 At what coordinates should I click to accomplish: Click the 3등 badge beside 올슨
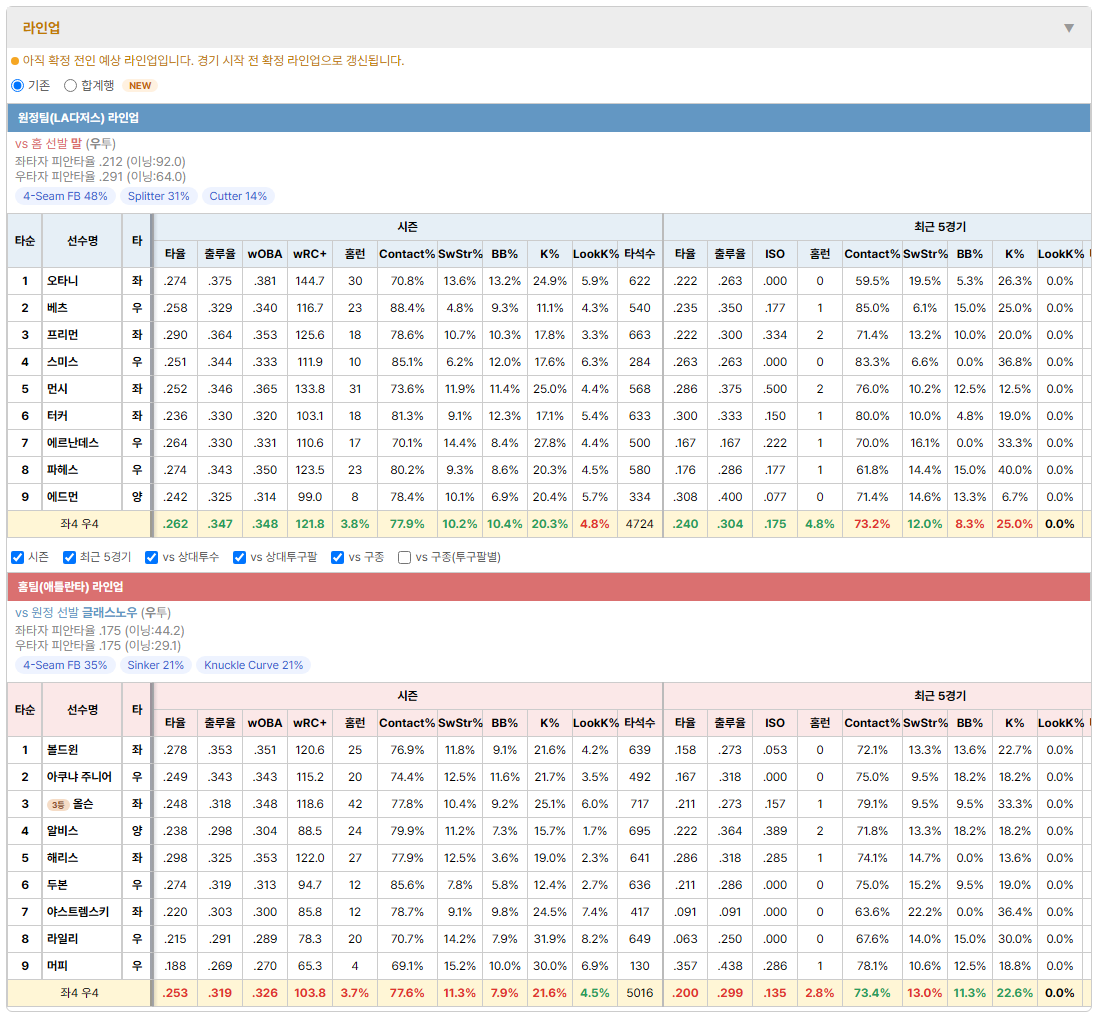coord(58,804)
